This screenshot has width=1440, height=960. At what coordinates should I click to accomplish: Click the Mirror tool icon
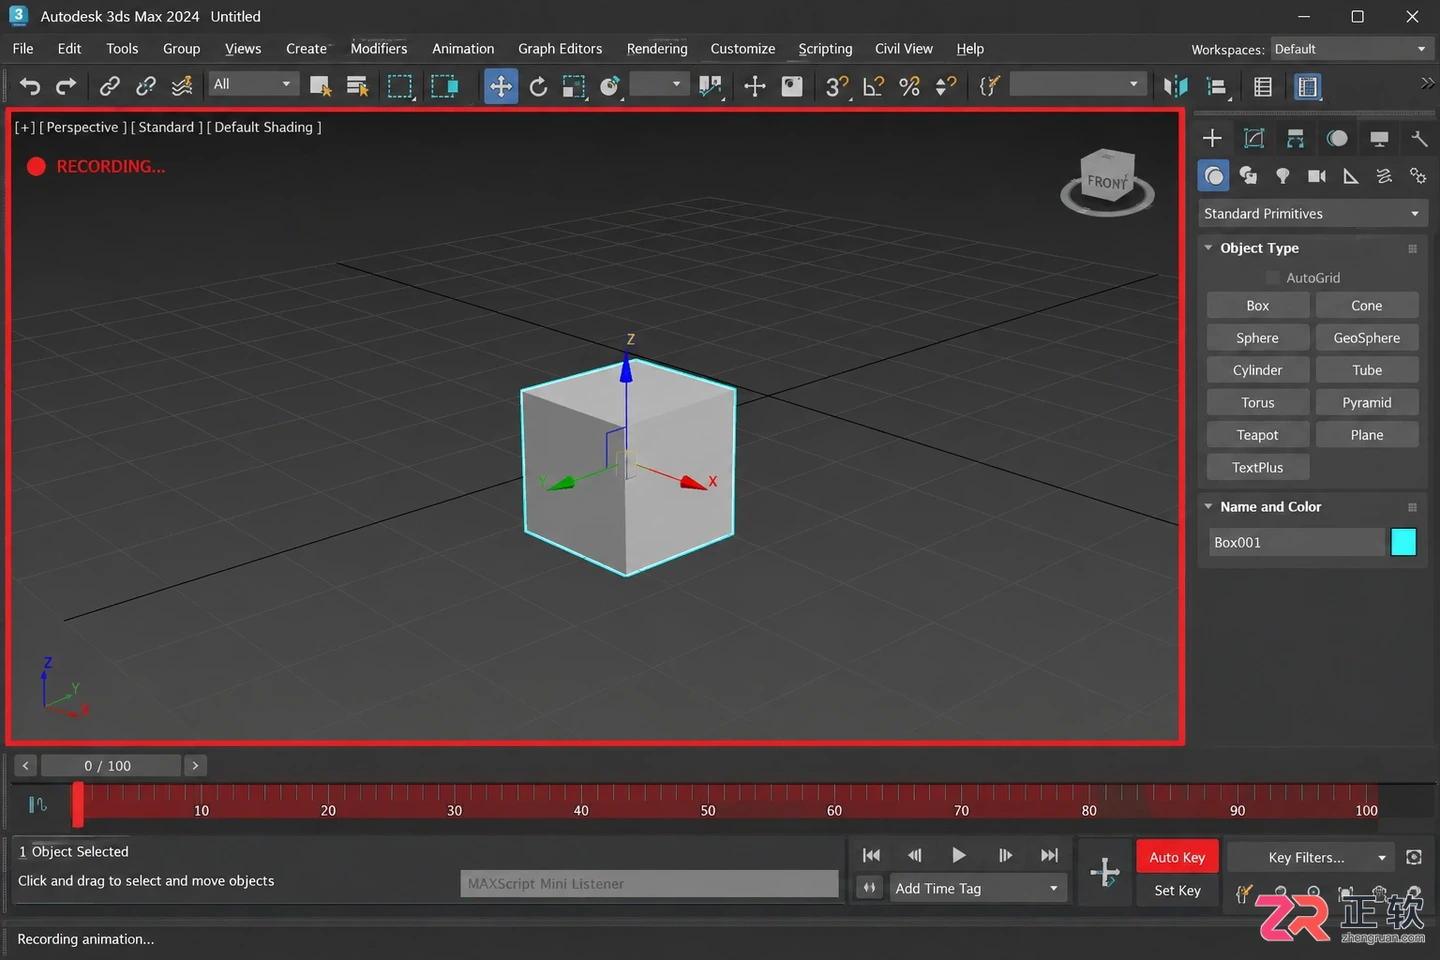coord(1176,87)
